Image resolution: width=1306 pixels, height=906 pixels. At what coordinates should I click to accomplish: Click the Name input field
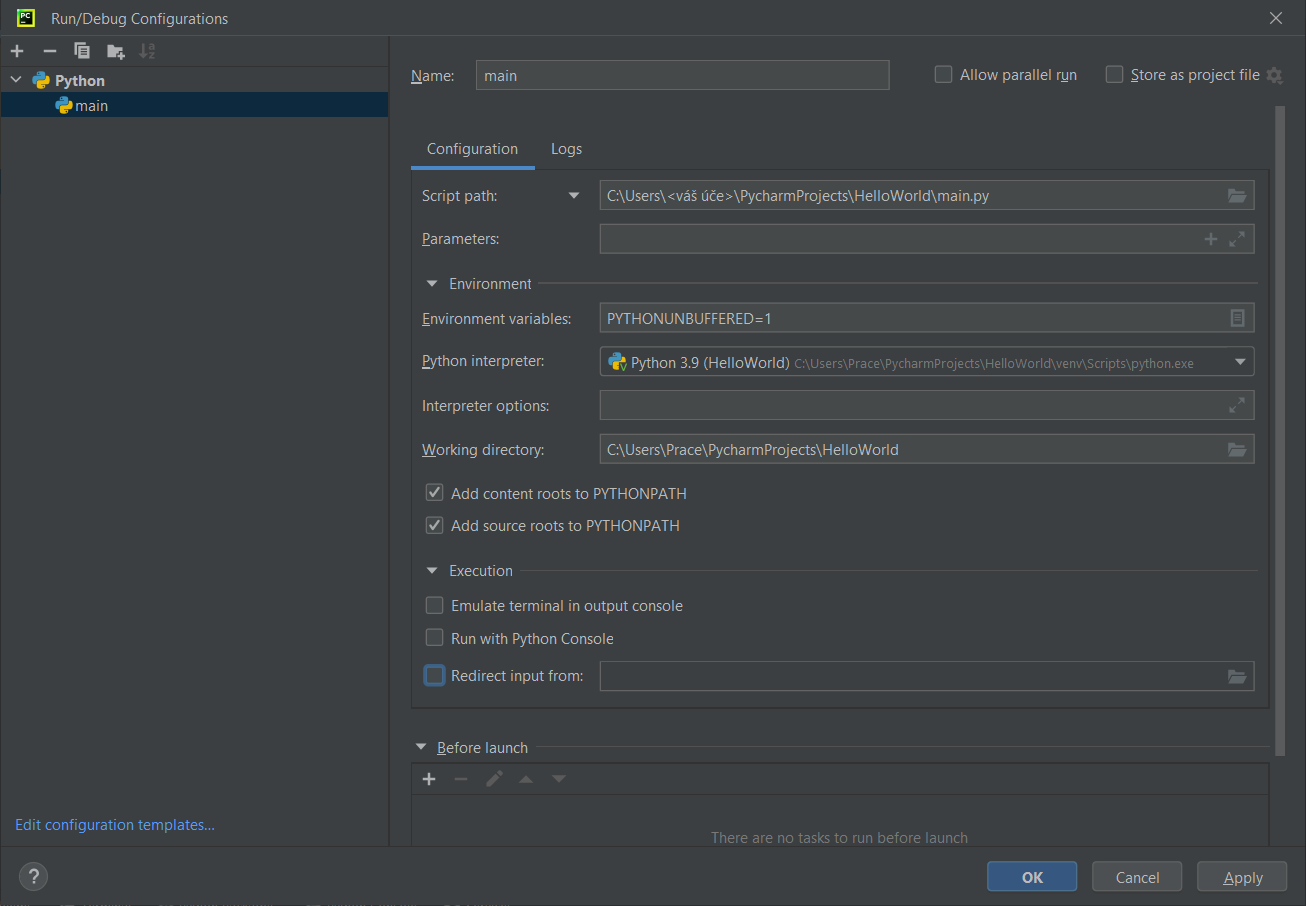682,75
